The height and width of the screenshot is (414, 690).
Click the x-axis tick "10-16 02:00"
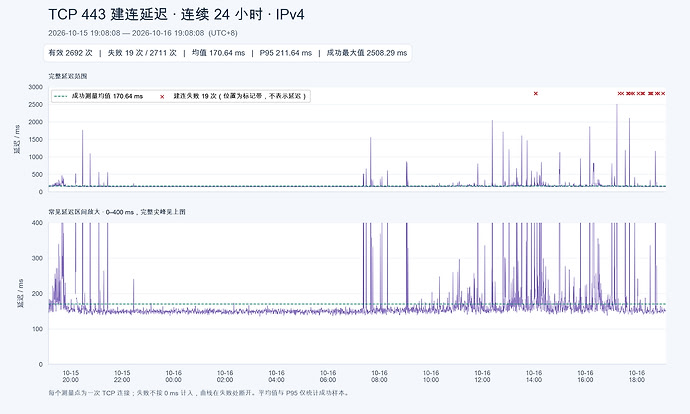(225, 376)
